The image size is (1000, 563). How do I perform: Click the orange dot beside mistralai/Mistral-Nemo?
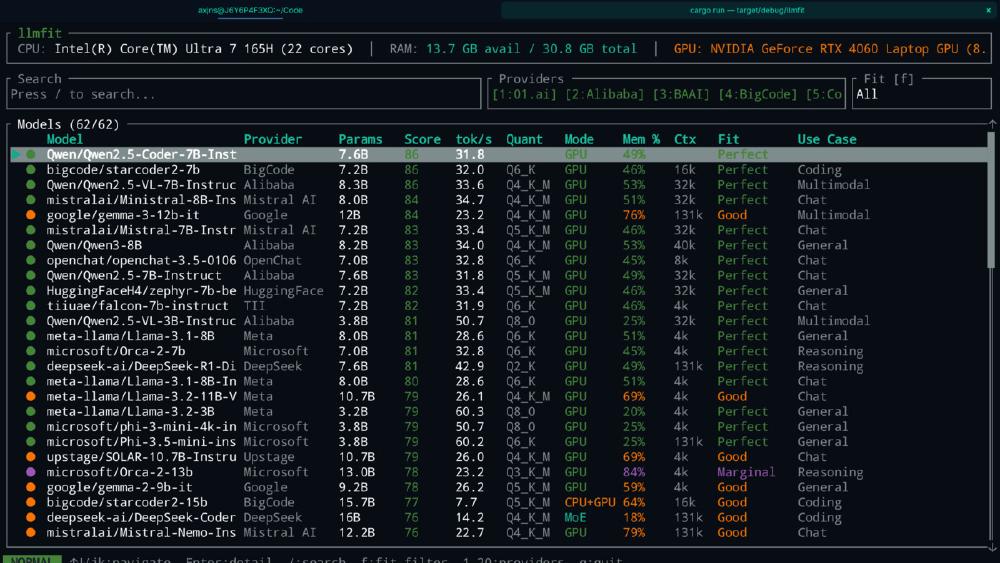click(31, 533)
